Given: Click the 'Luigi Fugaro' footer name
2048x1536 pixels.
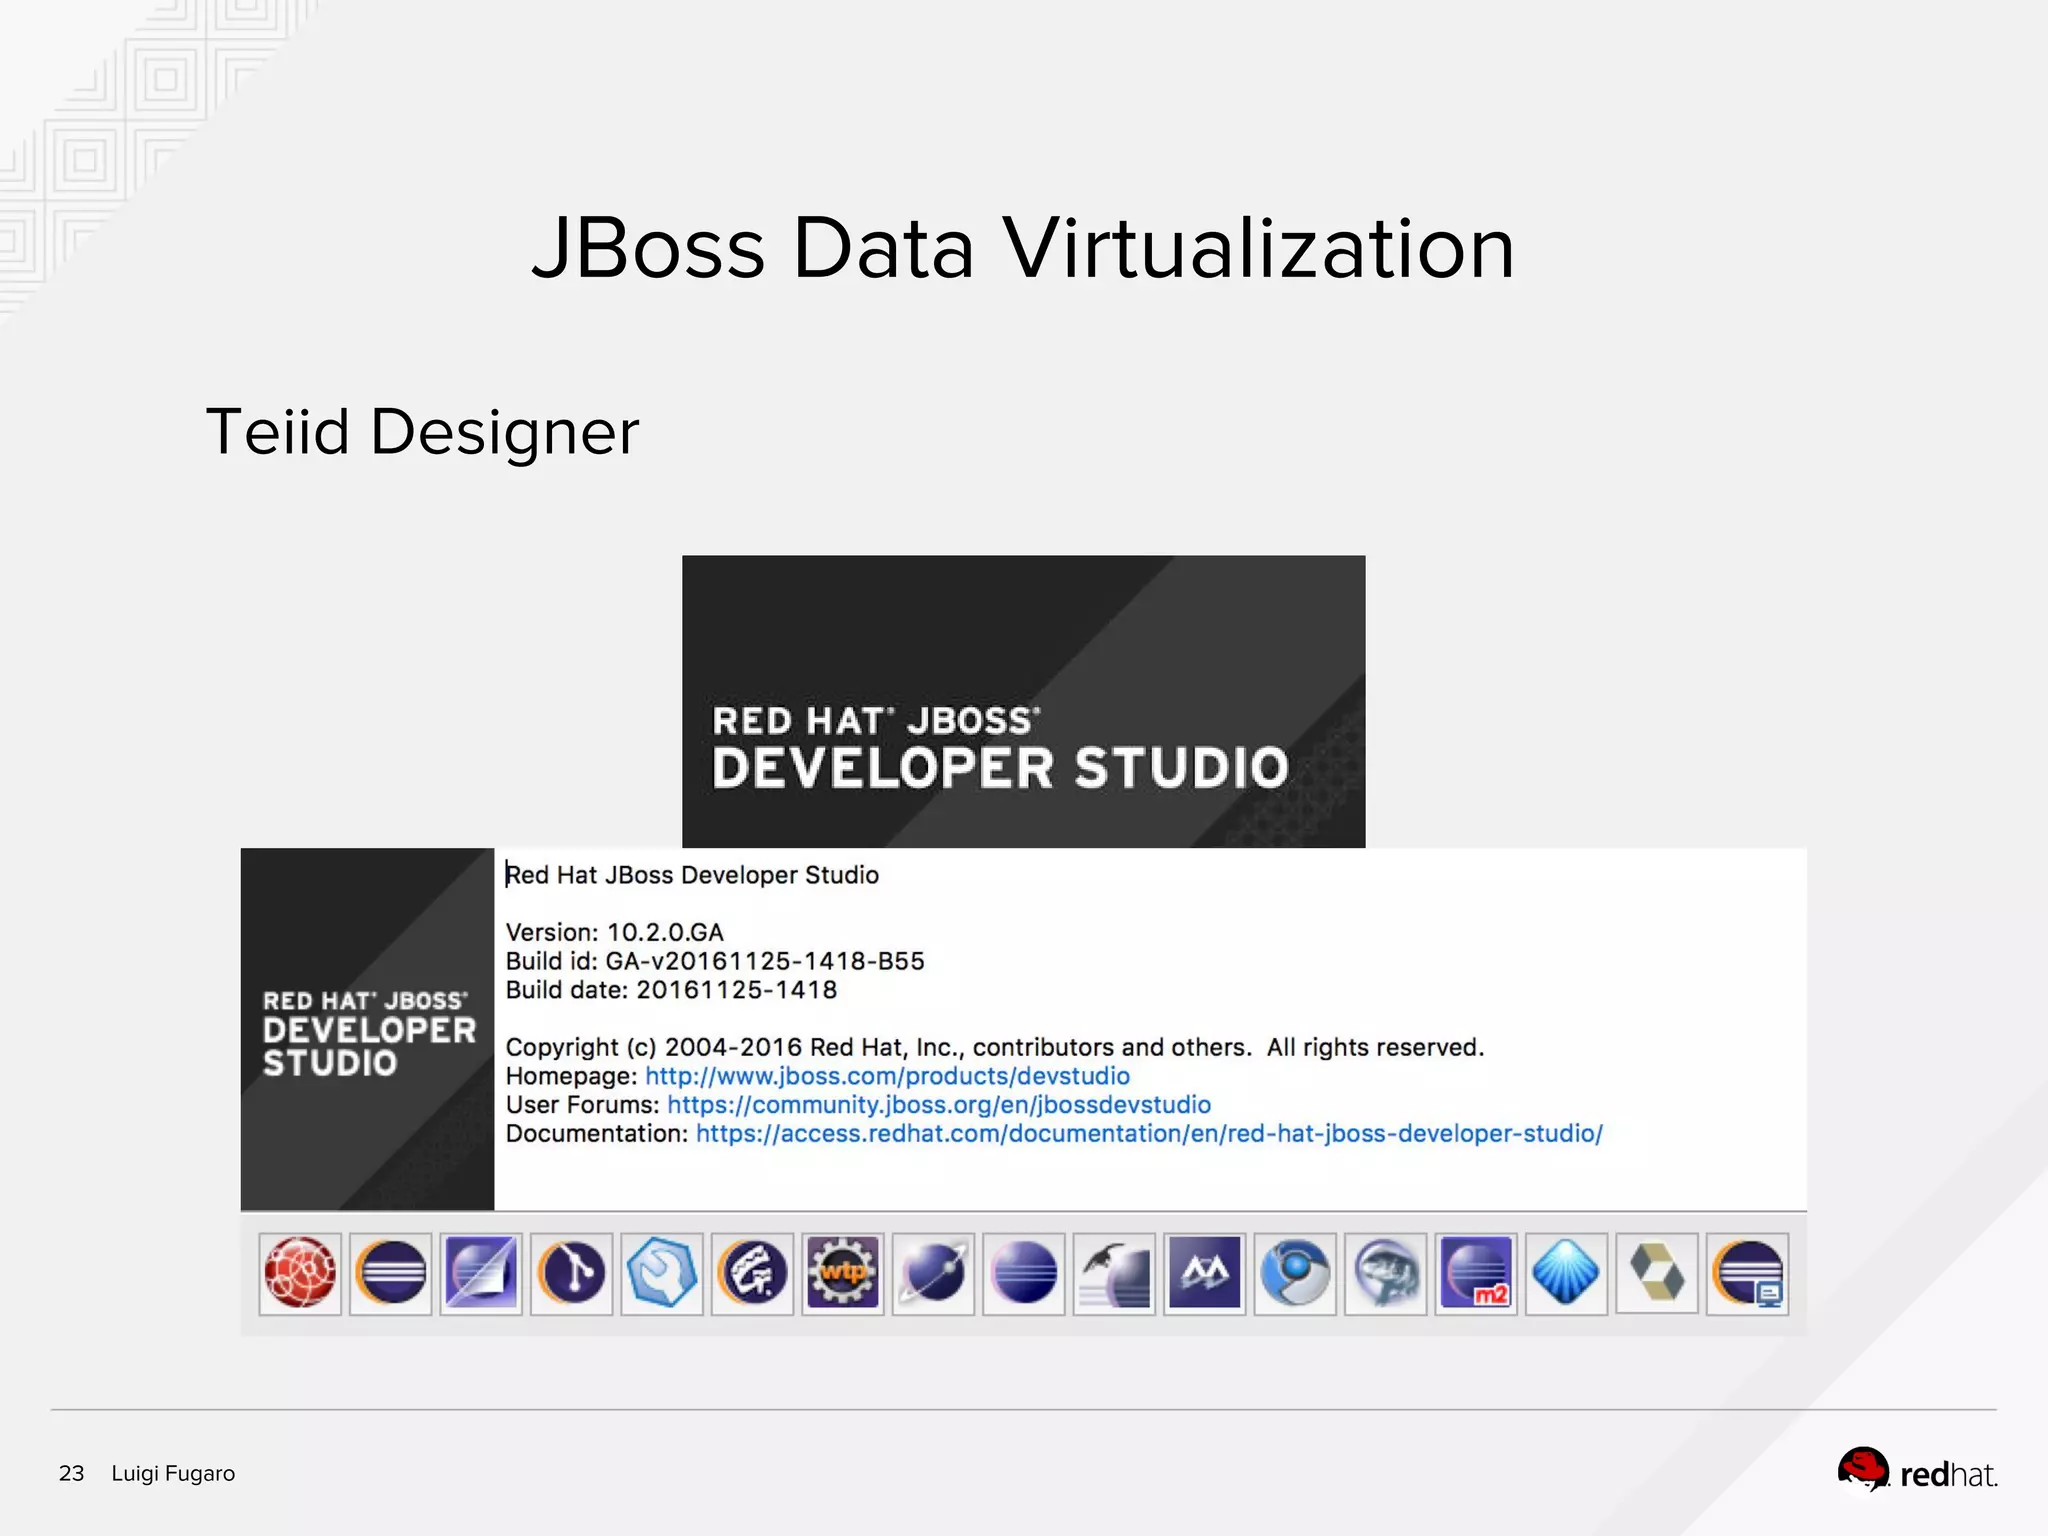Looking at the screenshot, I should (173, 1473).
